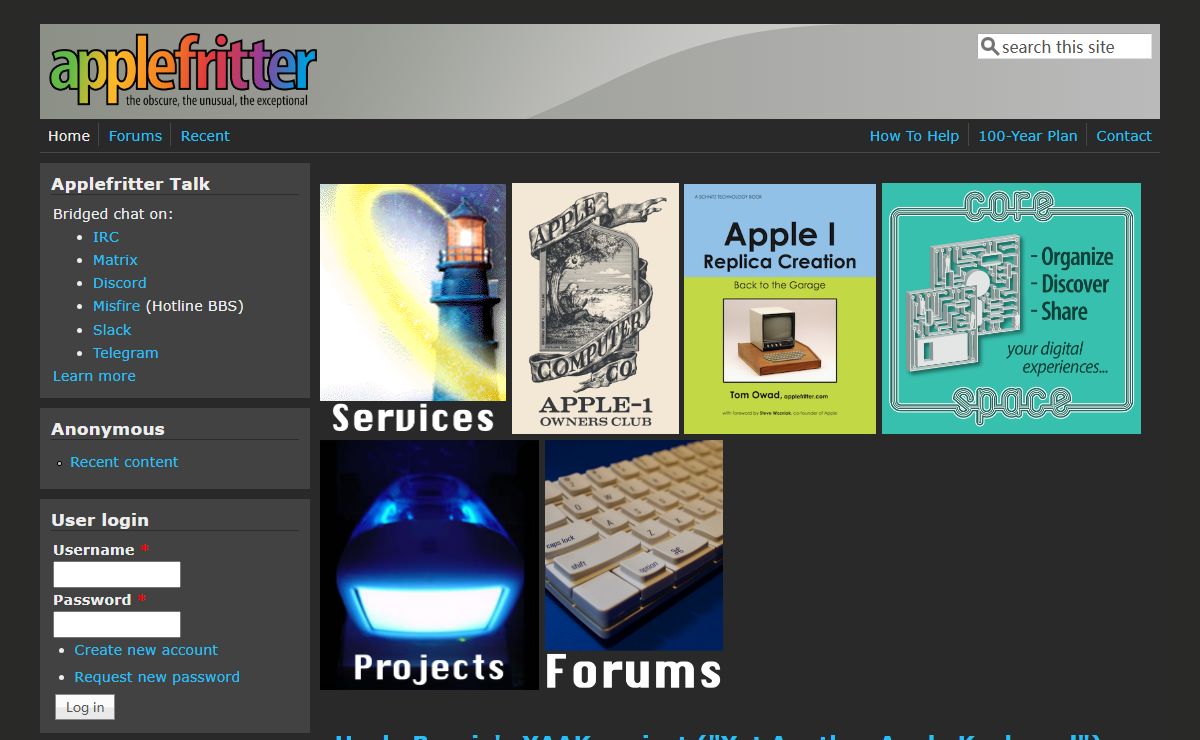Click the Log in button
The width and height of the screenshot is (1200, 740).
point(85,707)
